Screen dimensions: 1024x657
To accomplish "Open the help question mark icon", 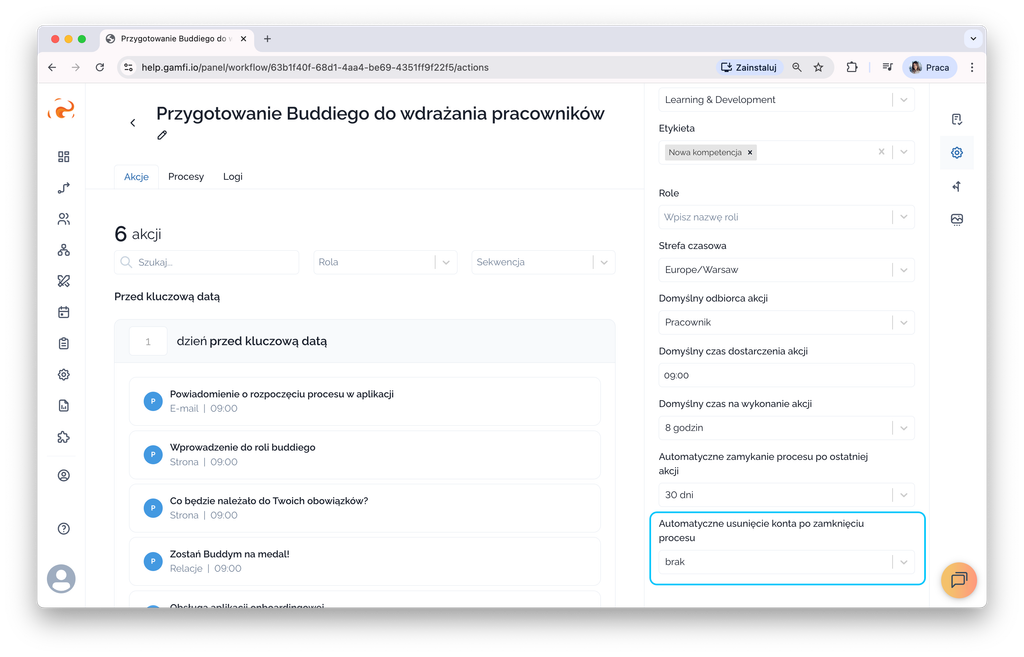I will point(64,528).
